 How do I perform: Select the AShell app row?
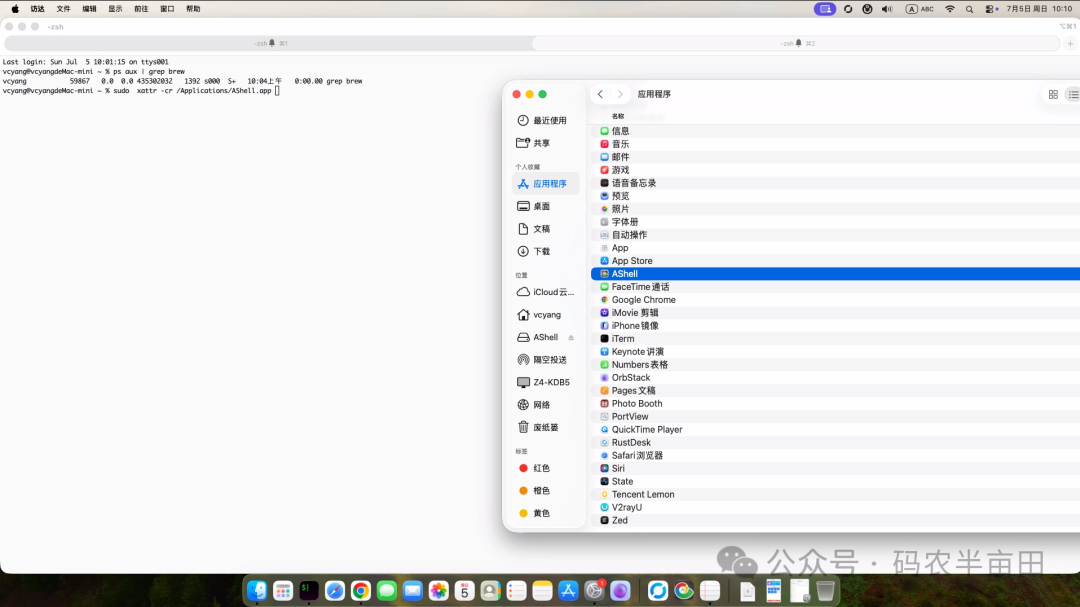point(835,274)
